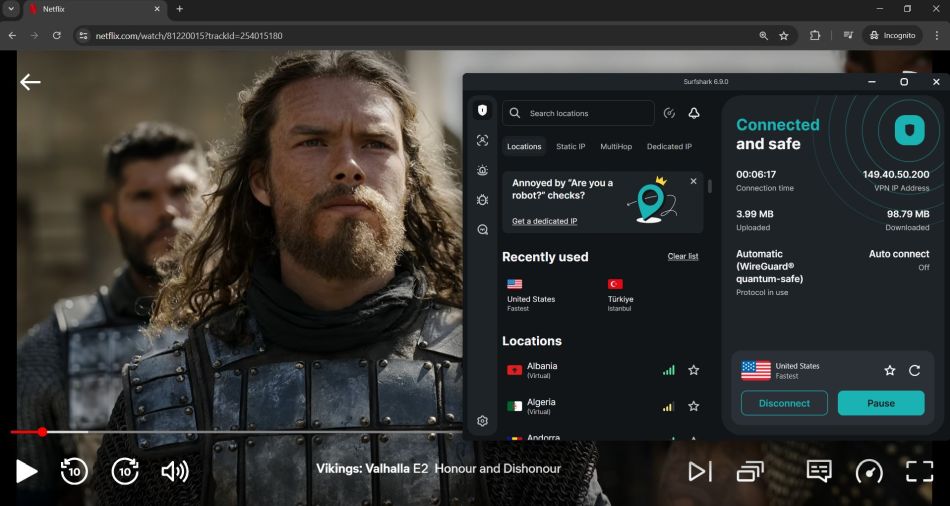
Task: Click the red playback progress knob
Action: click(x=42, y=431)
